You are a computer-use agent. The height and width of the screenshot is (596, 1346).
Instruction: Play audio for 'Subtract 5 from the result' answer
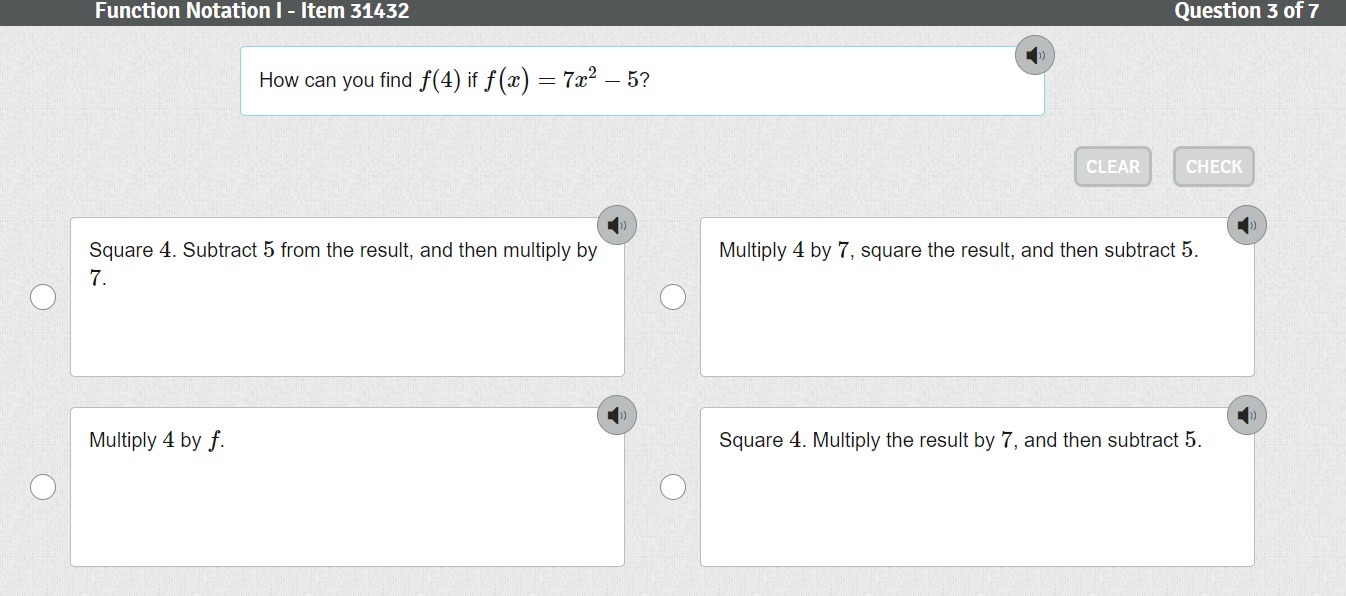click(617, 225)
